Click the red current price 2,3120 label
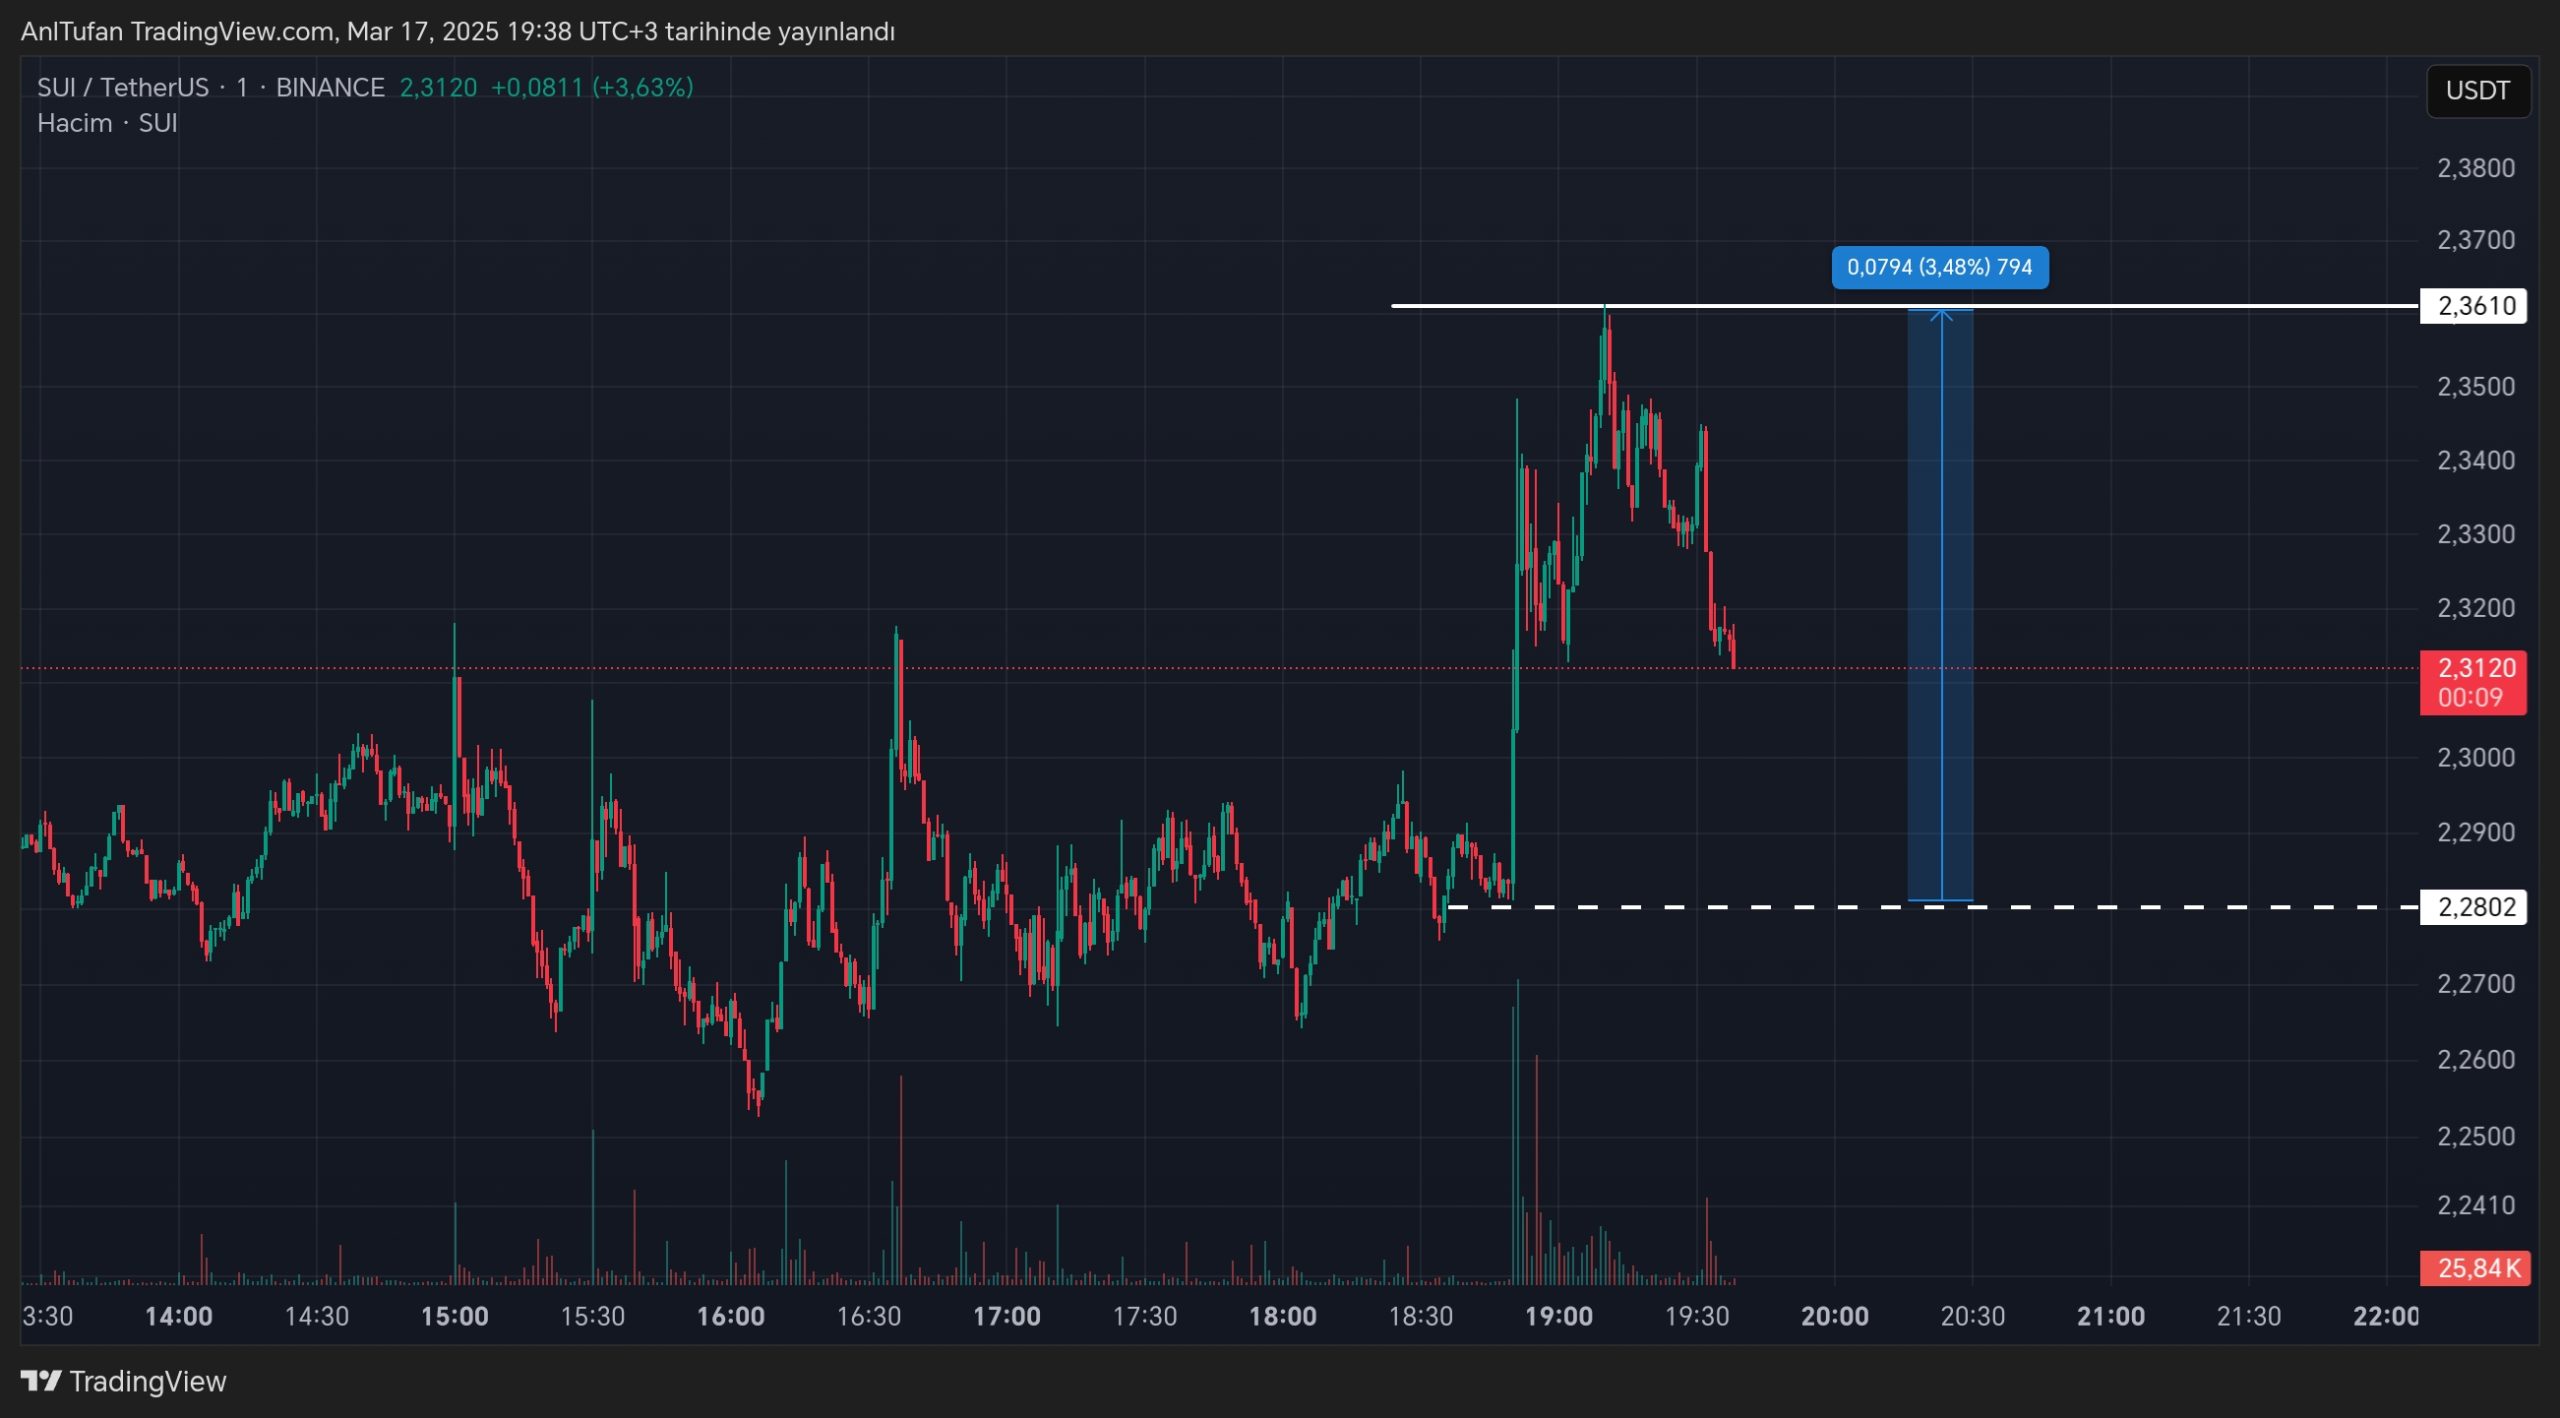 tap(2472, 682)
